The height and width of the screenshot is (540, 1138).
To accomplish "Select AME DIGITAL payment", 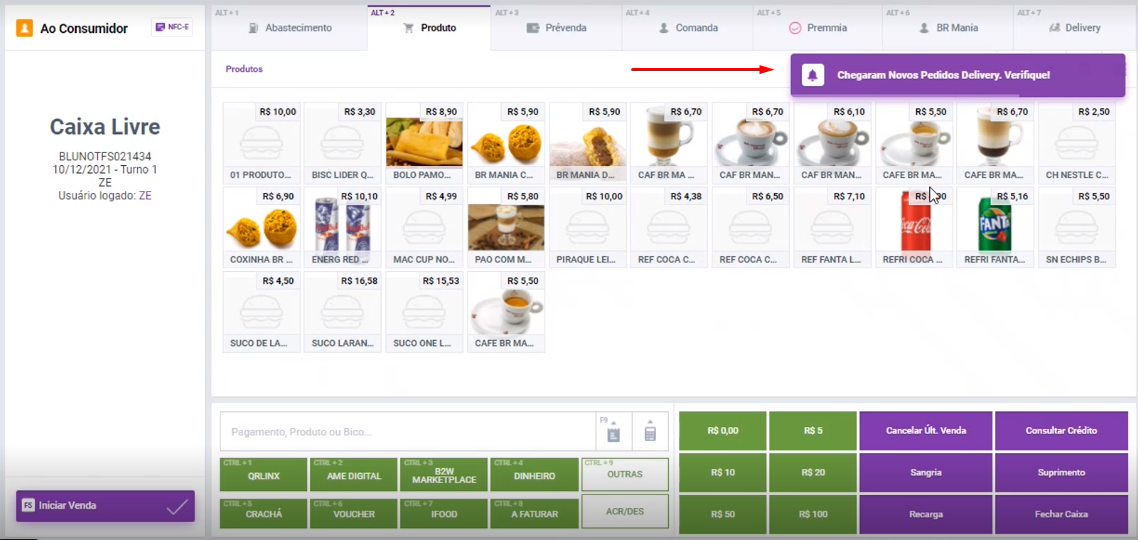I will click(x=353, y=475).
